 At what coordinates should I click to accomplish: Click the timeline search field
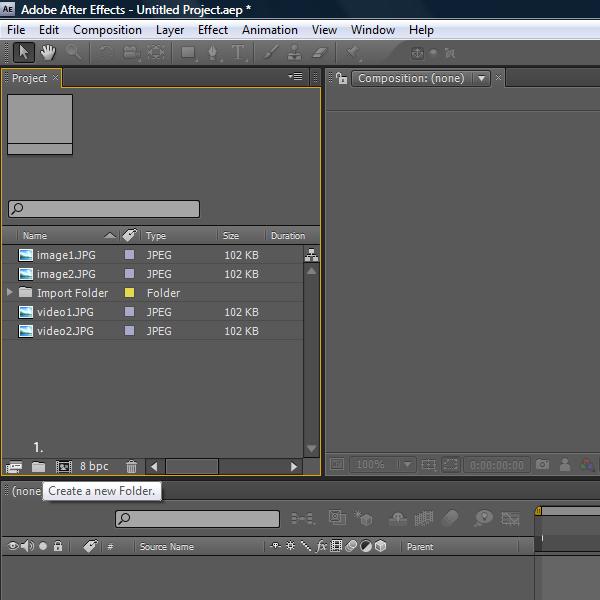click(197, 519)
